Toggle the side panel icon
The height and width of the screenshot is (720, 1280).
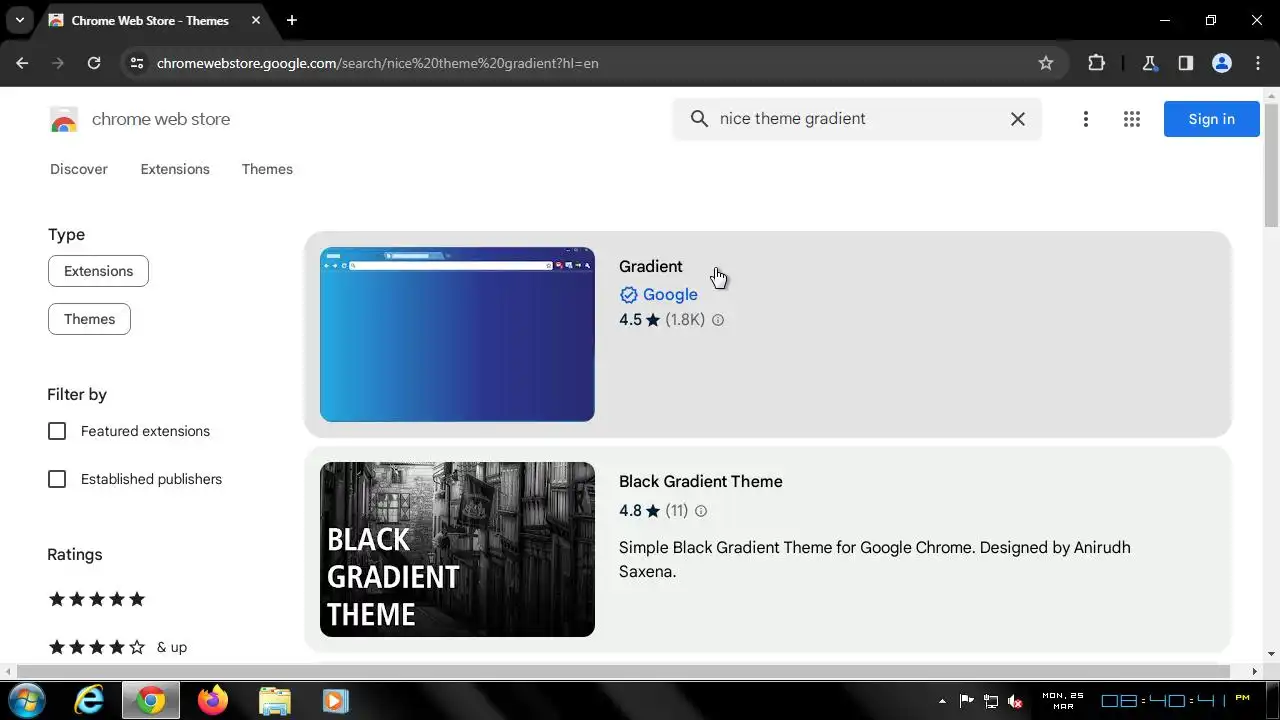[1185, 63]
